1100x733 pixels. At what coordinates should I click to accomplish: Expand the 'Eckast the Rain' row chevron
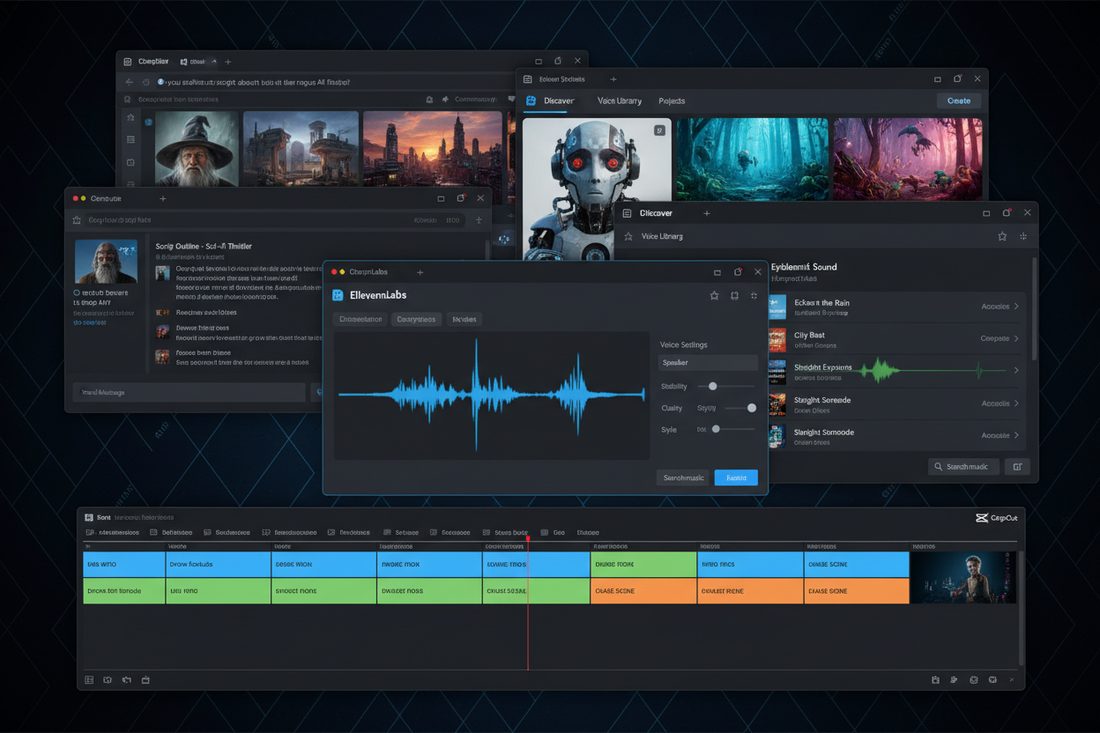pos(1016,306)
